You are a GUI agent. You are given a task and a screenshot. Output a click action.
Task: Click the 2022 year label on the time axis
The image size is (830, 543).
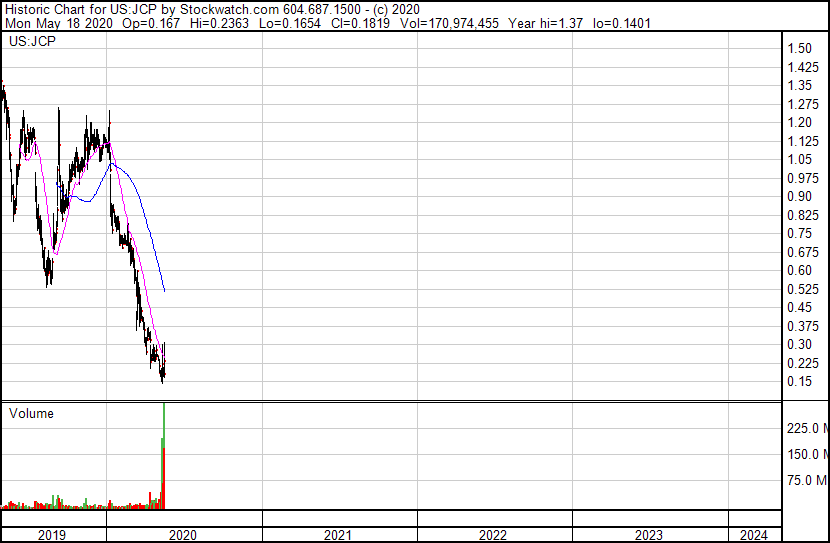[x=493, y=535]
